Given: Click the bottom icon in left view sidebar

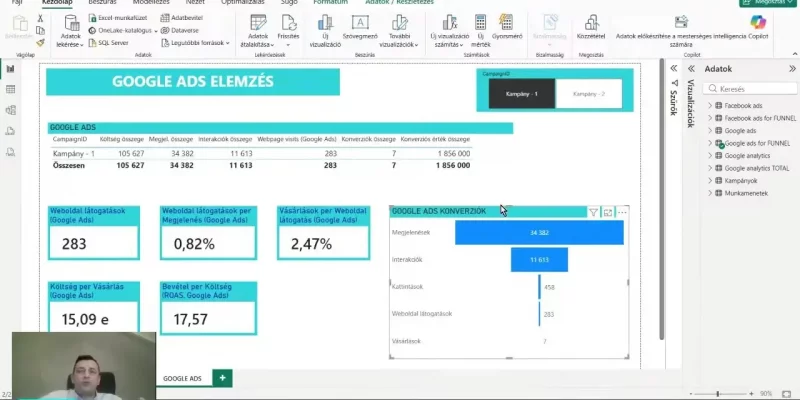Looking at the screenshot, I should coord(11,152).
